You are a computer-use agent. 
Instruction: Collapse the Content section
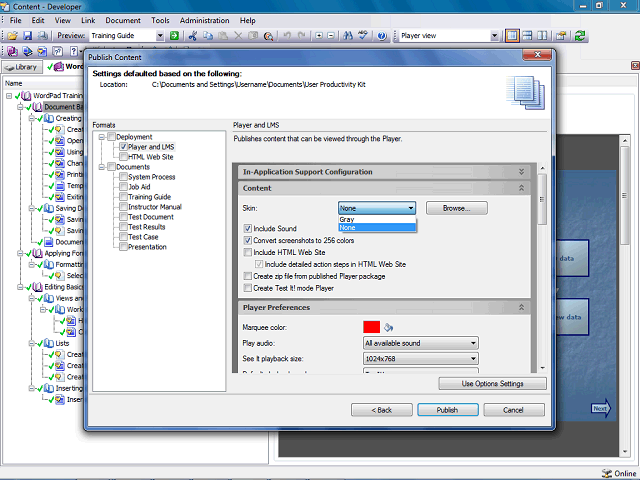click(521, 188)
